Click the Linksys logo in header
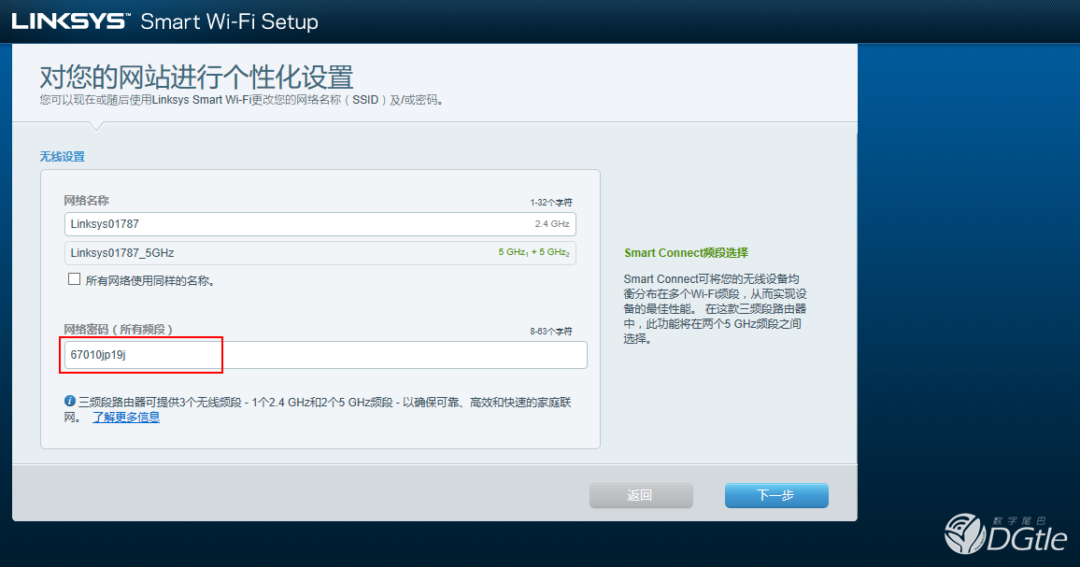Viewport: 1080px width, 567px height. click(70, 21)
